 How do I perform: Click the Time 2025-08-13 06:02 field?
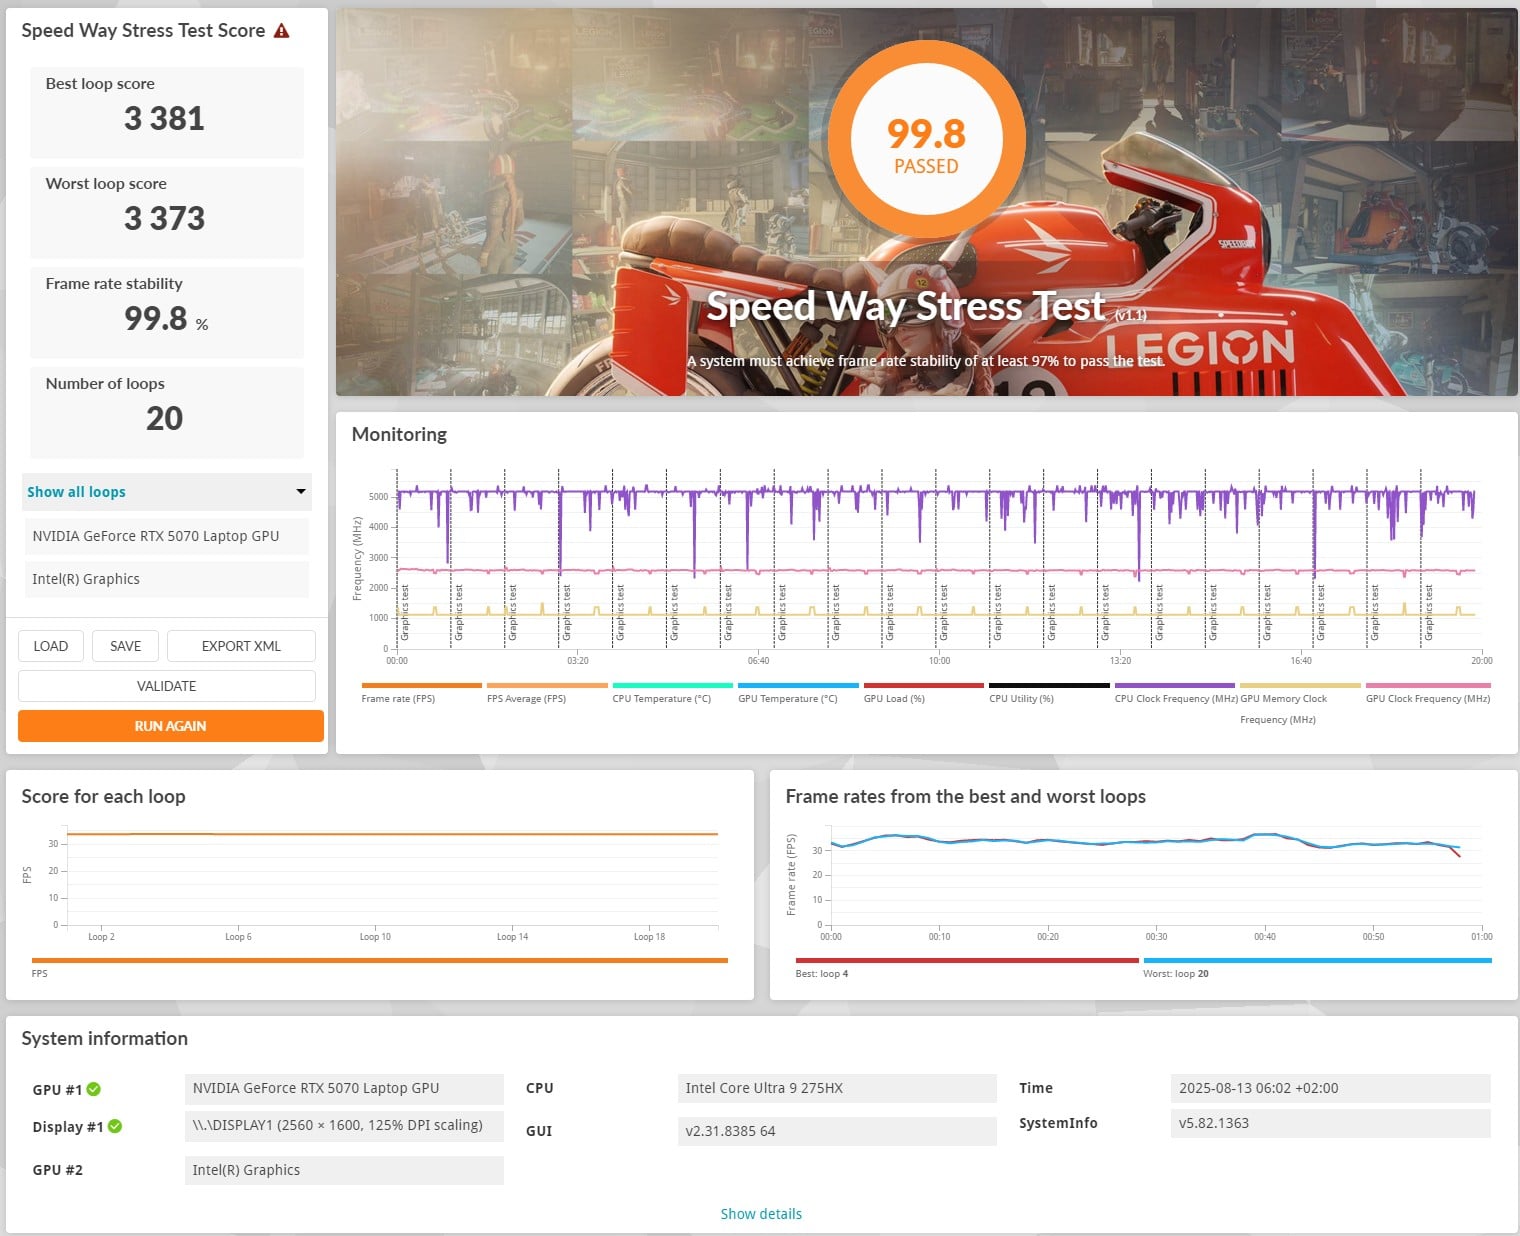(1330, 1088)
